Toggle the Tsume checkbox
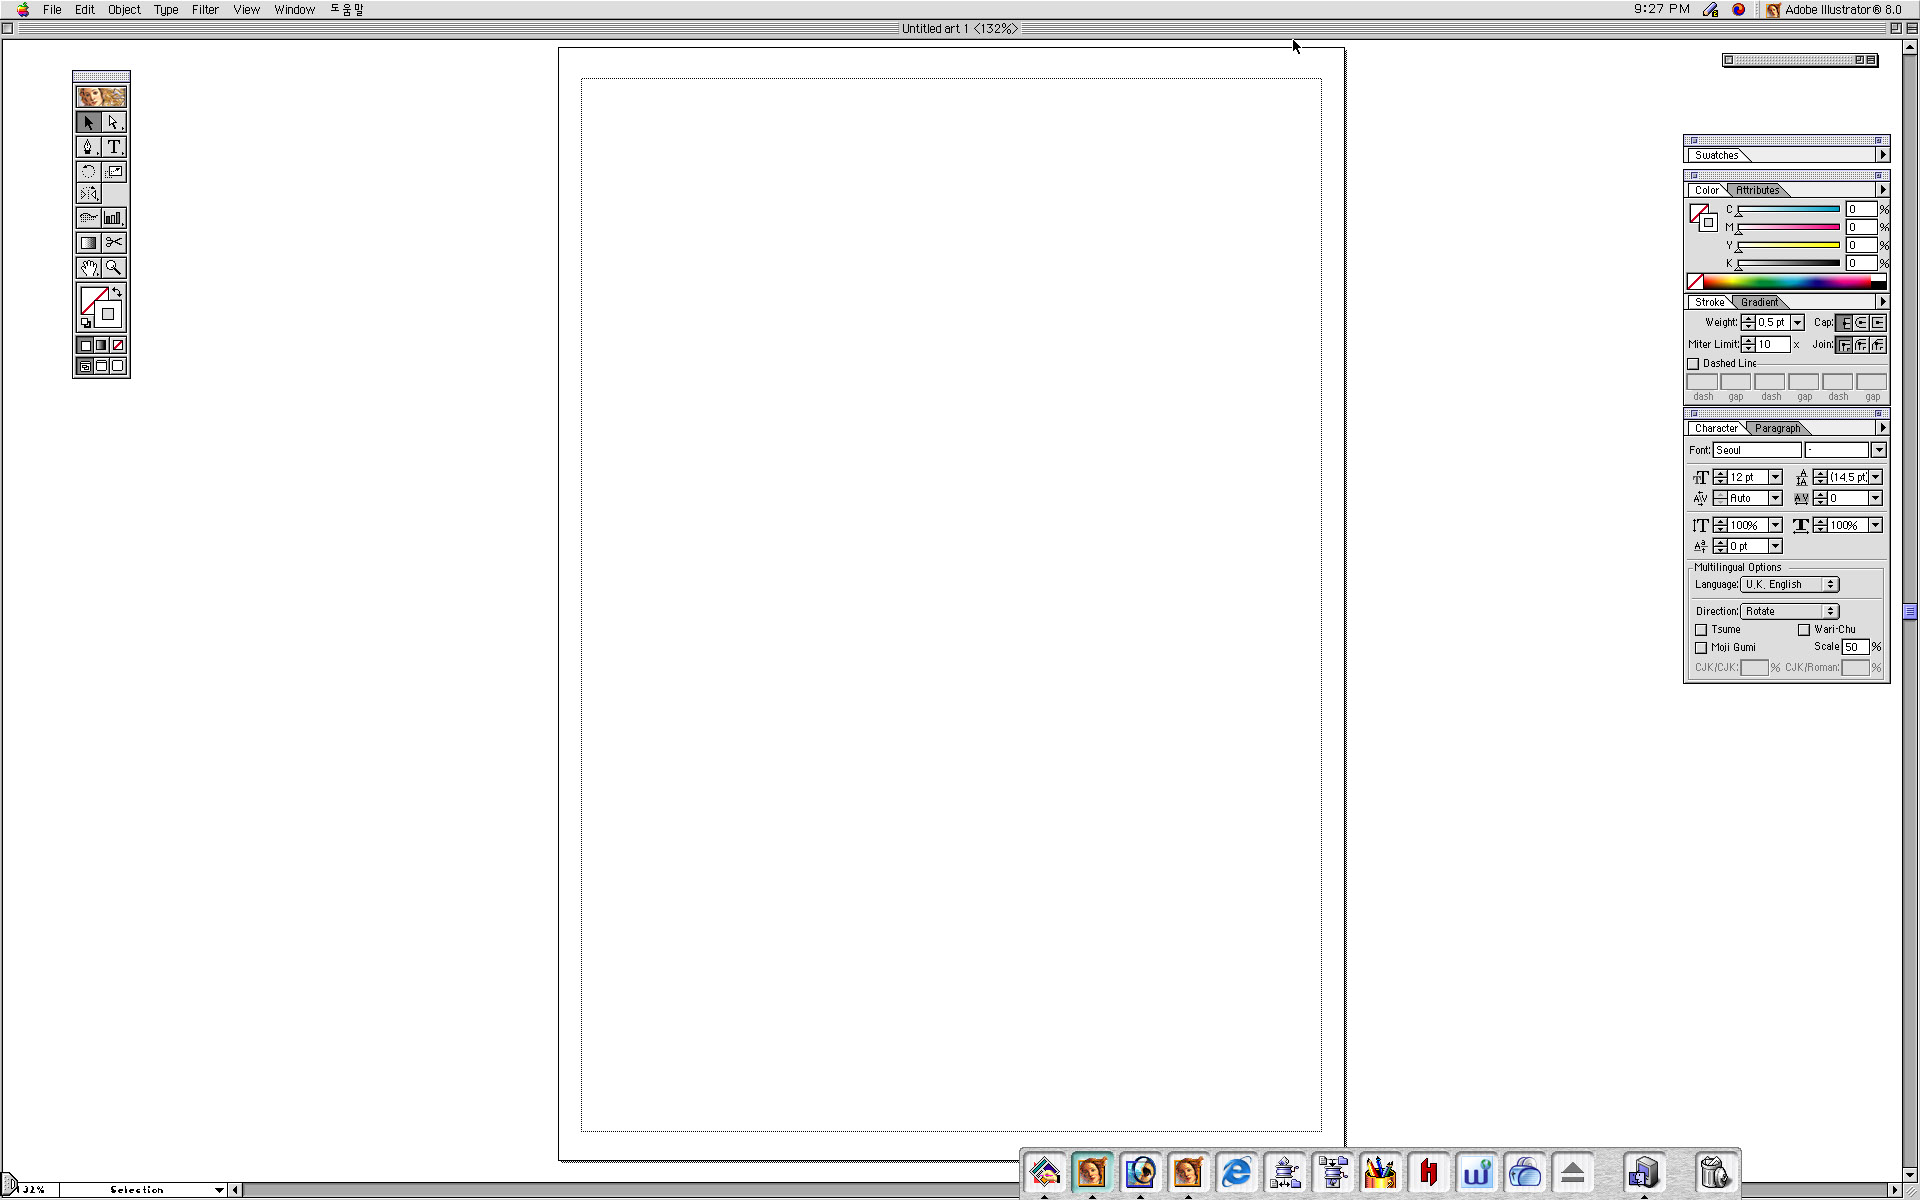Image resolution: width=1920 pixels, height=1200 pixels. 1701,630
